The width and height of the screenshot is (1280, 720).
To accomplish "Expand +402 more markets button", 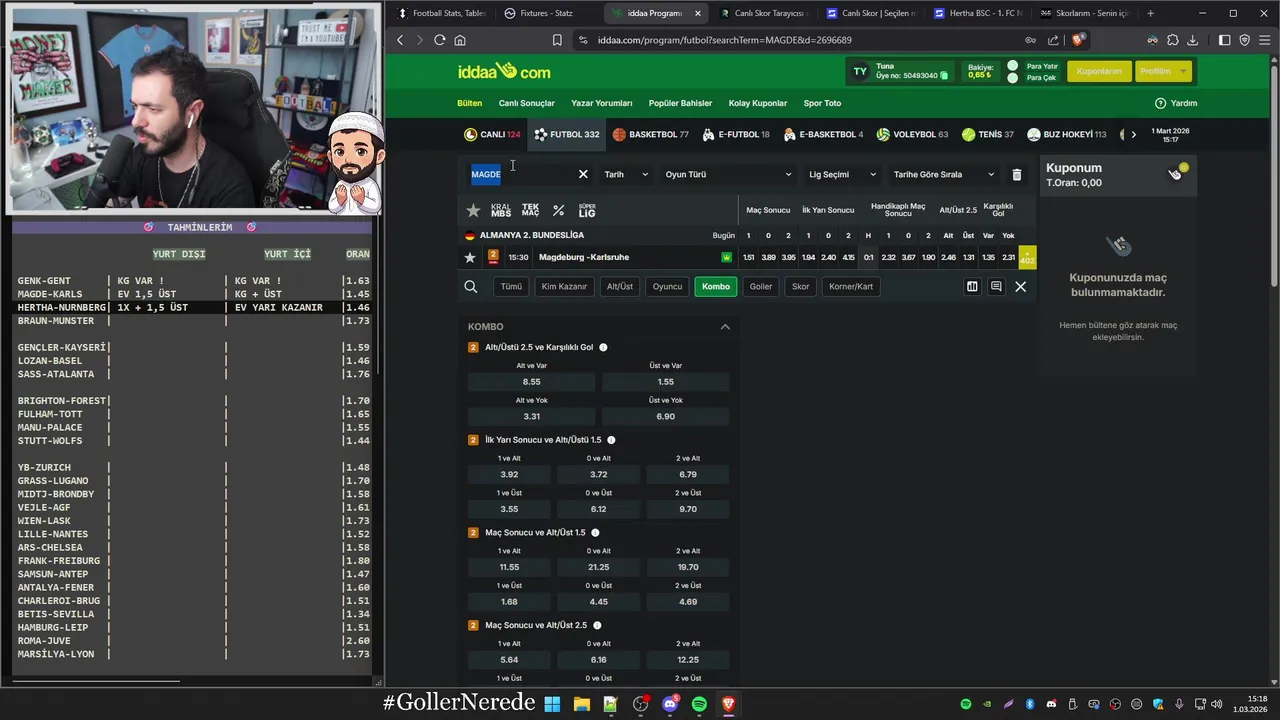I will pyautogui.click(x=1027, y=257).
